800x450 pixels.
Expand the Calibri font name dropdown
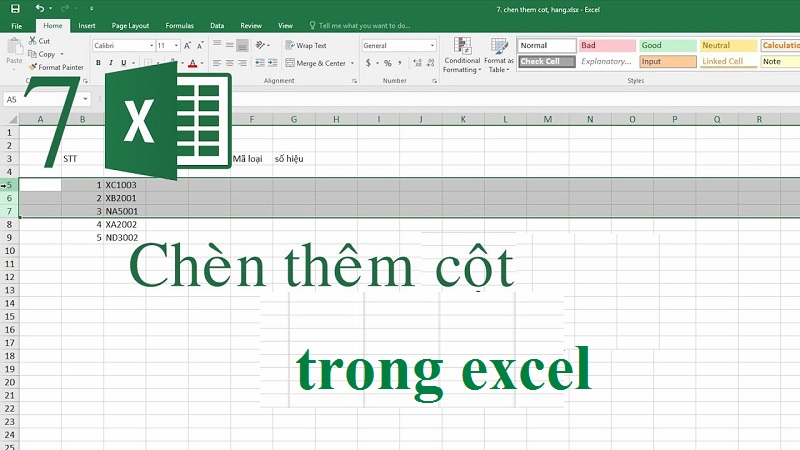click(152, 45)
